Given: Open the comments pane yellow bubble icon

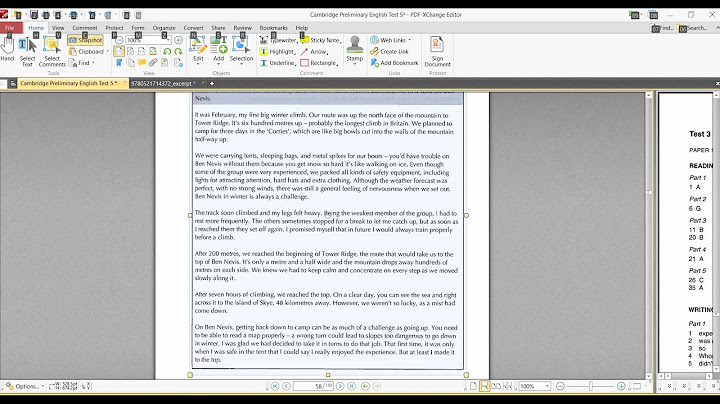Looking at the screenshot, I should coord(142,63).
